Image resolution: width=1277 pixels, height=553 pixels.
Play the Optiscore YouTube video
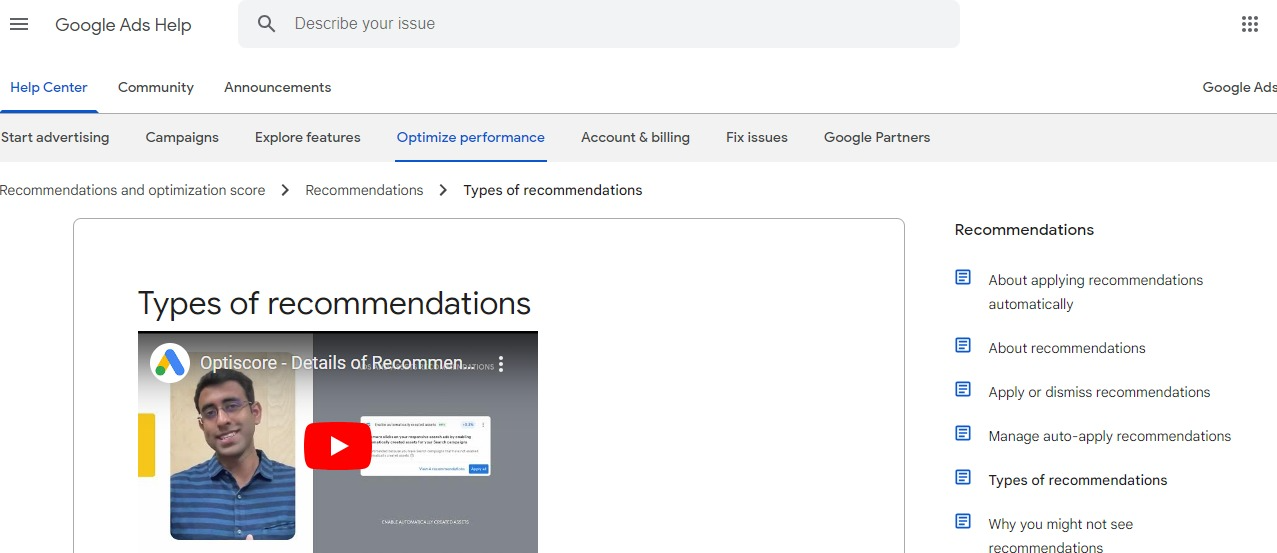click(338, 446)
